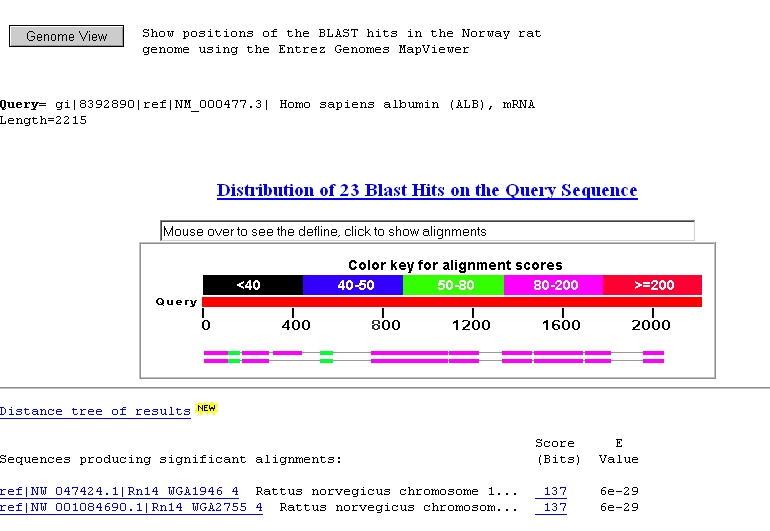Open the Distance tree of results link
This screenshot has width=770, height=531.
tap(95, 411)
